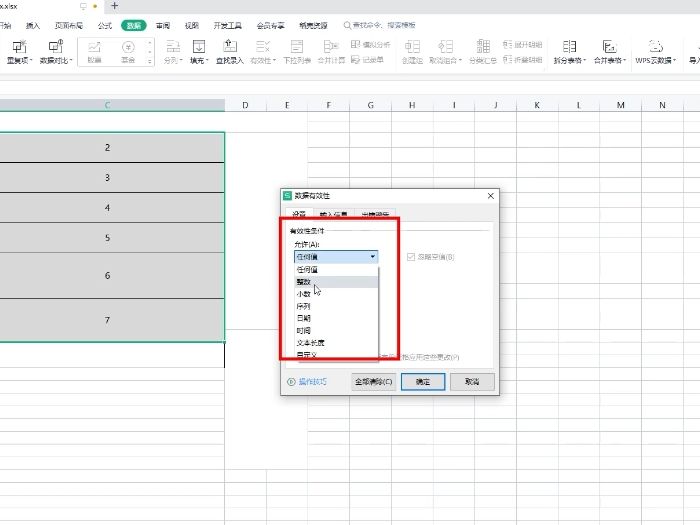
Task: Click the 折叠明细 (collapse detail) icon
Action: pos(508,59)
